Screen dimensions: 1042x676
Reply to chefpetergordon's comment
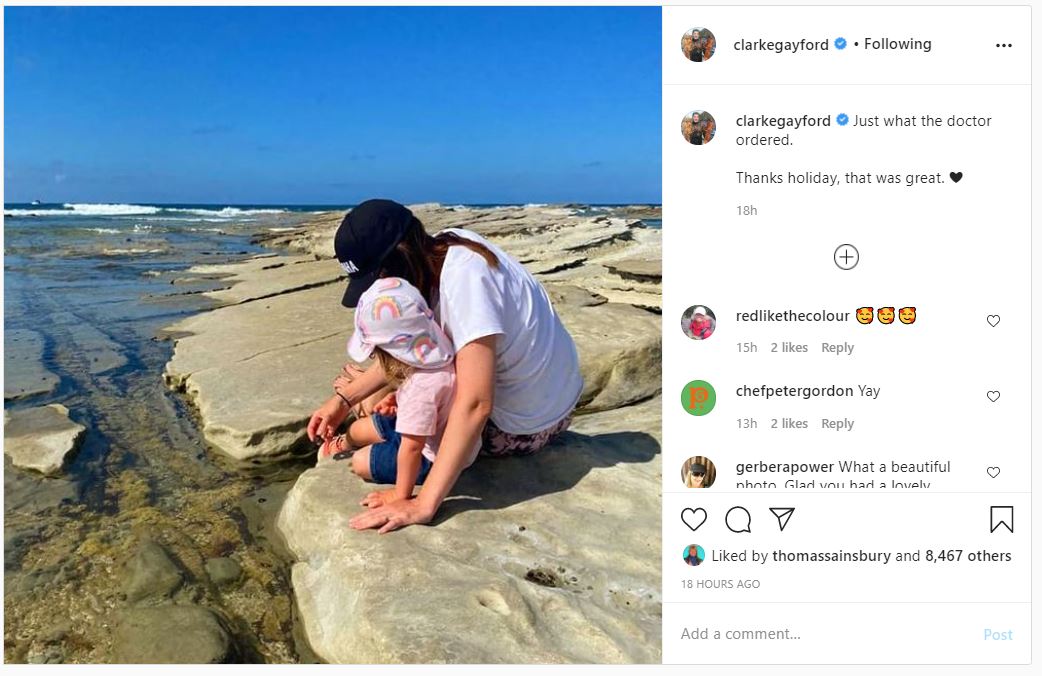837,424
